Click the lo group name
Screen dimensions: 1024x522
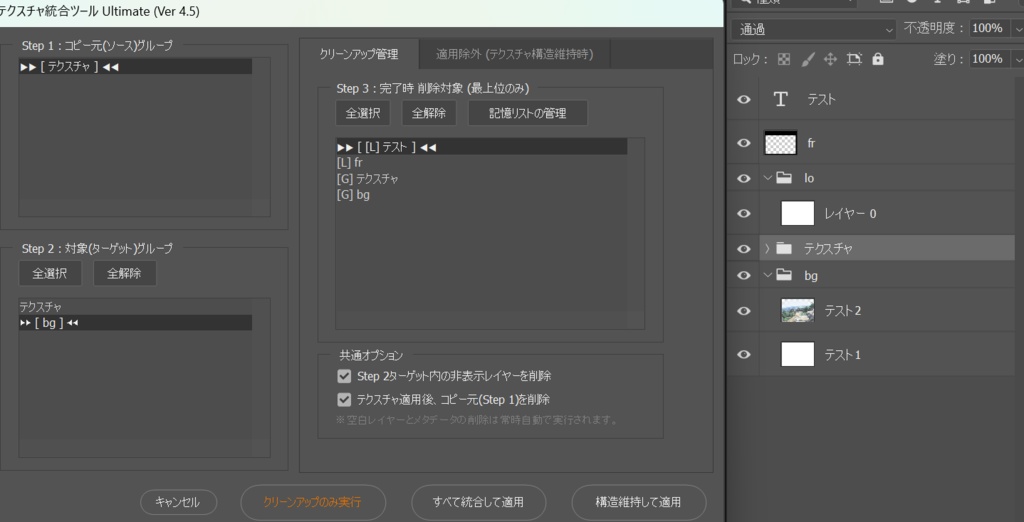809,178
